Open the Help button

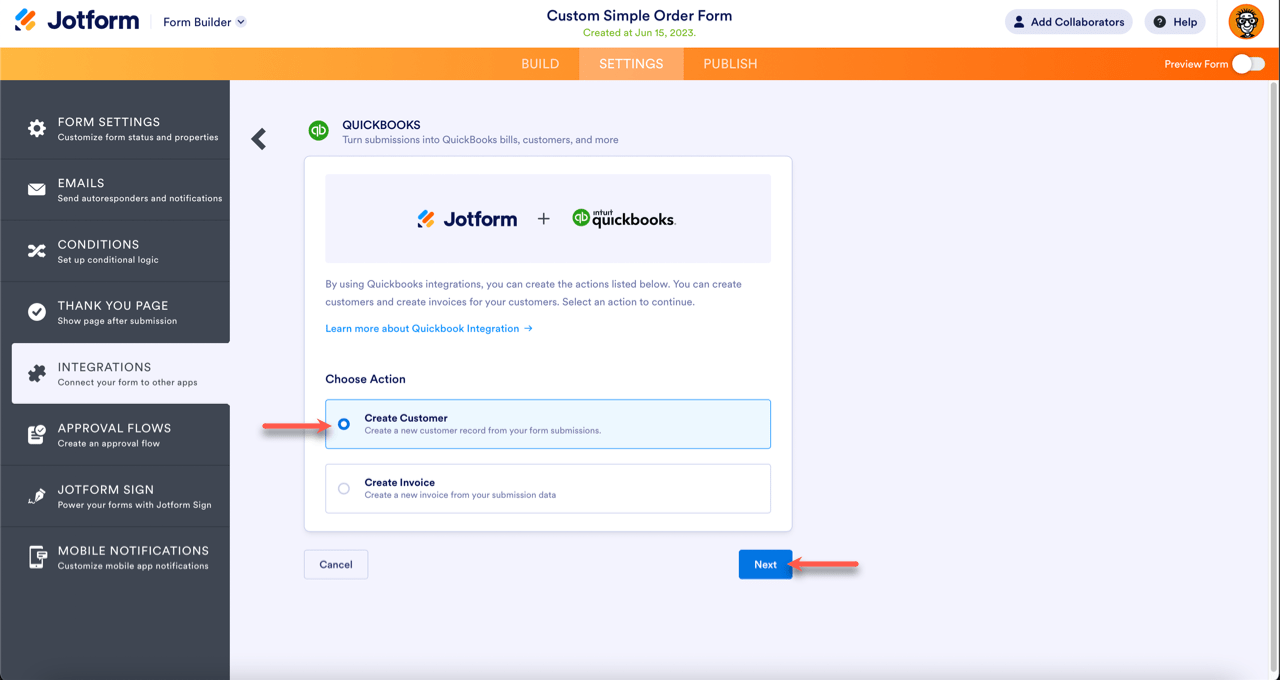1175,22
